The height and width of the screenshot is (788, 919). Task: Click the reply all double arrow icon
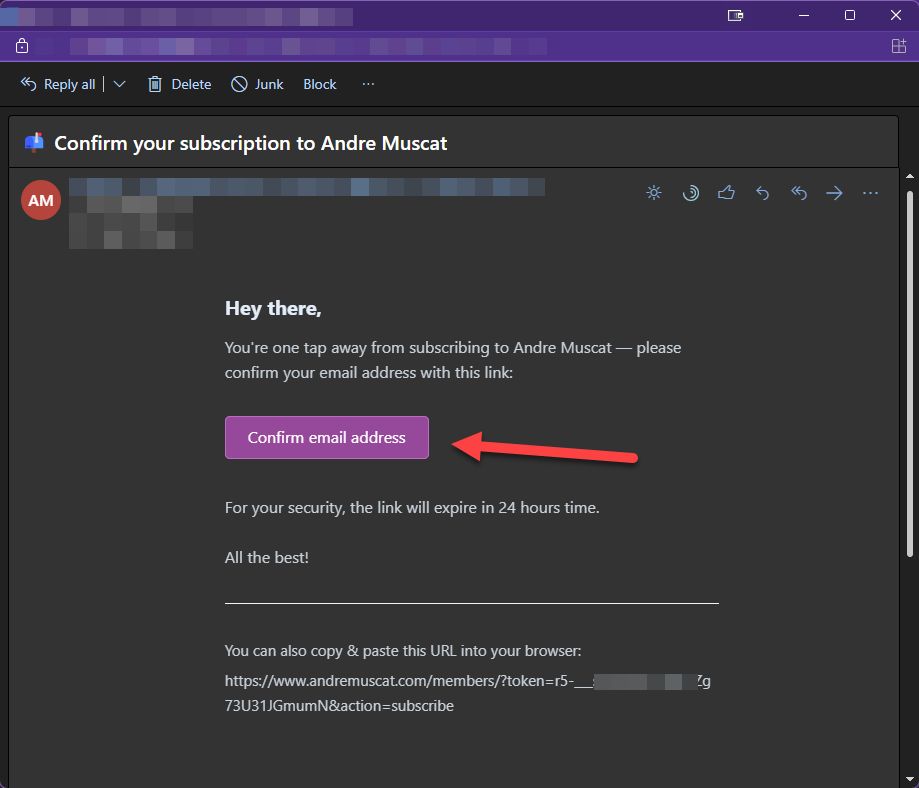point(799,193)
